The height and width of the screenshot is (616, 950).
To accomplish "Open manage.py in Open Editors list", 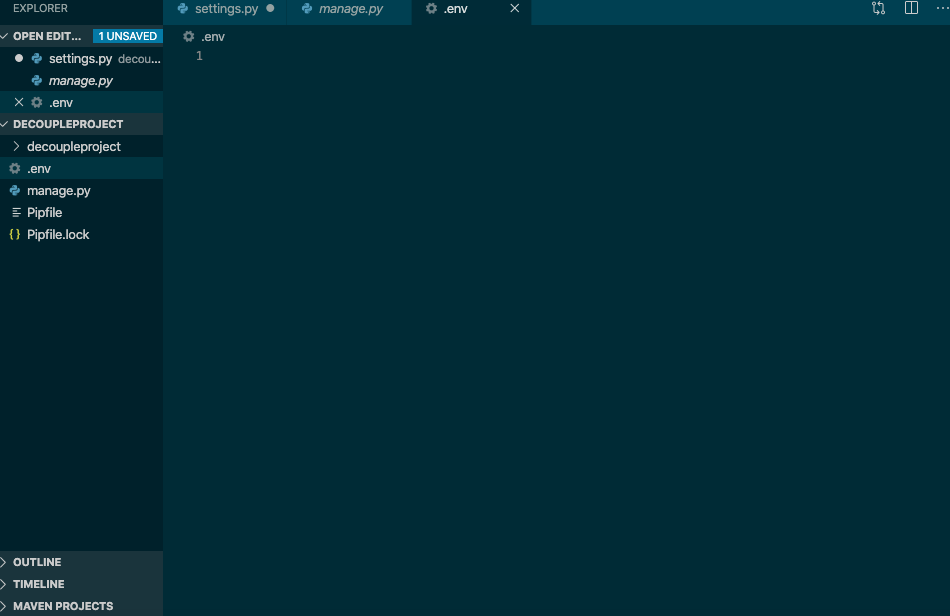I will point(81,81).
